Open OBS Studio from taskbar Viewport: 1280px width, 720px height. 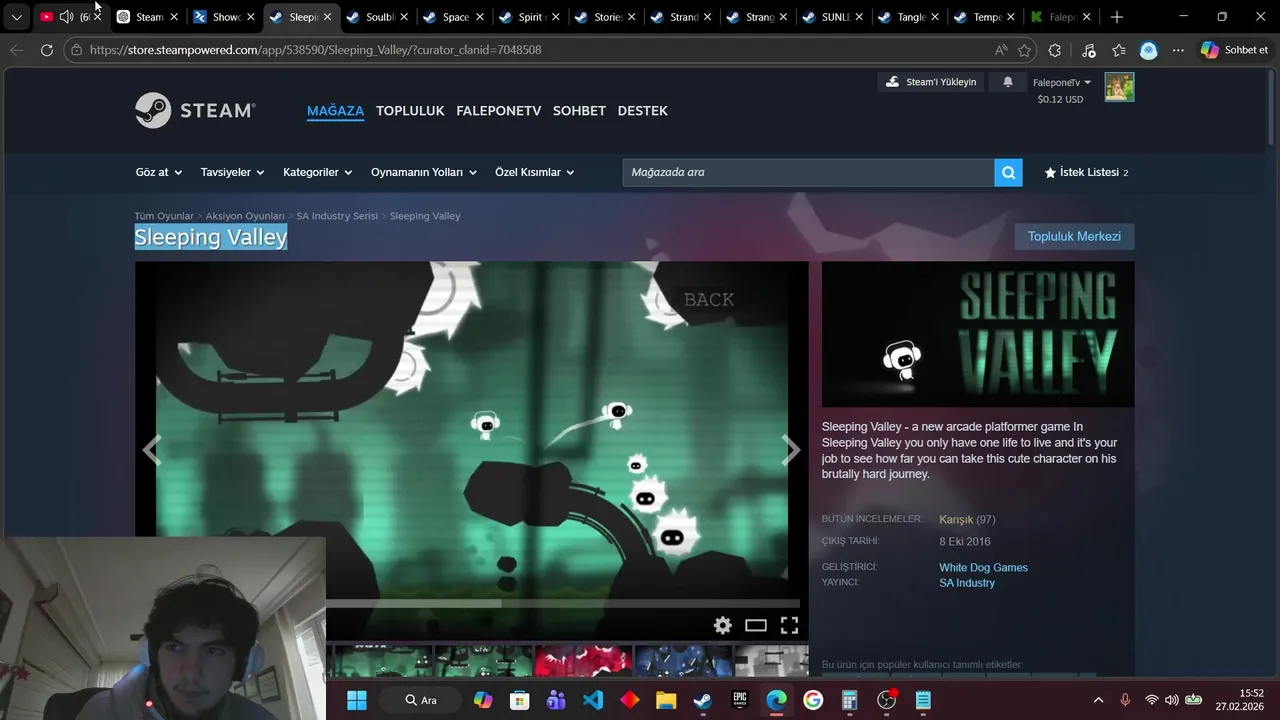887,700
